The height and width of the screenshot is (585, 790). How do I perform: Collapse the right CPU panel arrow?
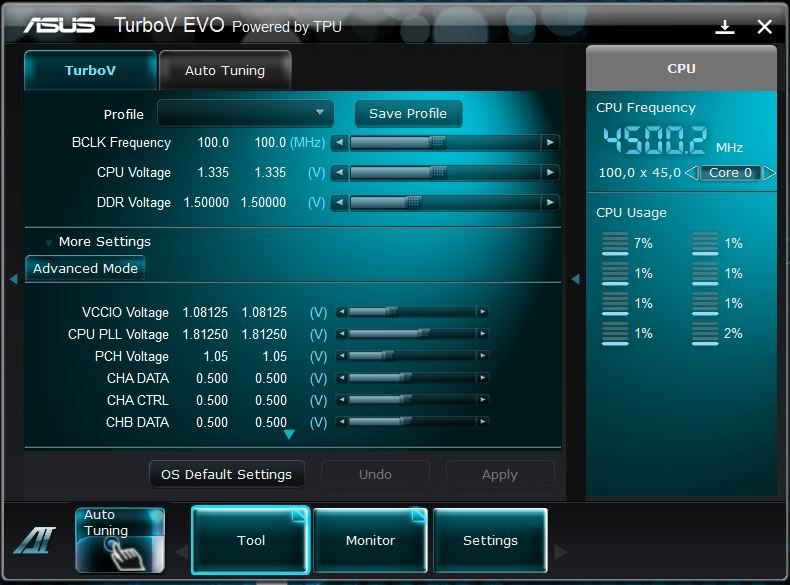(x=575, y=279)
